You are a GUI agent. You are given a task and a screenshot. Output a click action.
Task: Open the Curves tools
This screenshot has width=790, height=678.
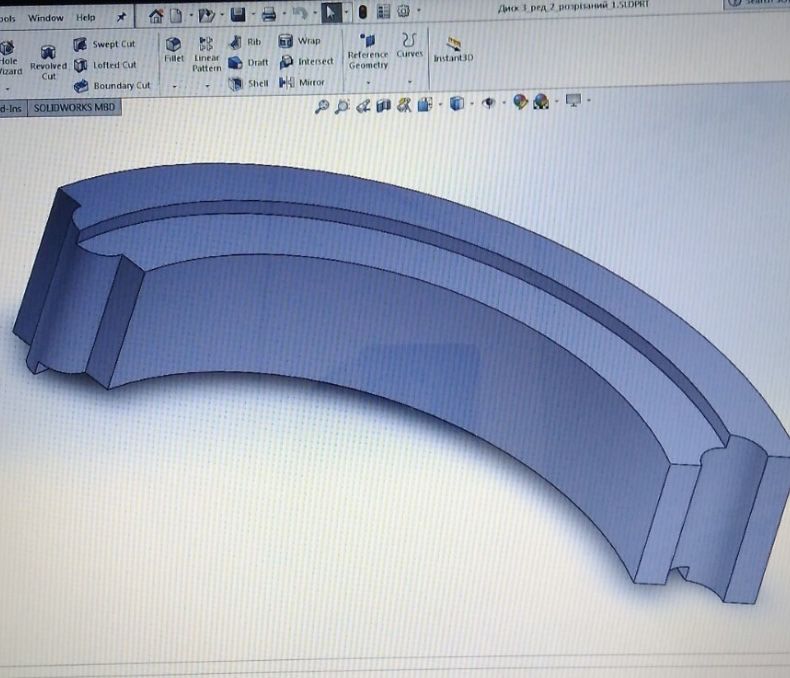click(409, 45)
